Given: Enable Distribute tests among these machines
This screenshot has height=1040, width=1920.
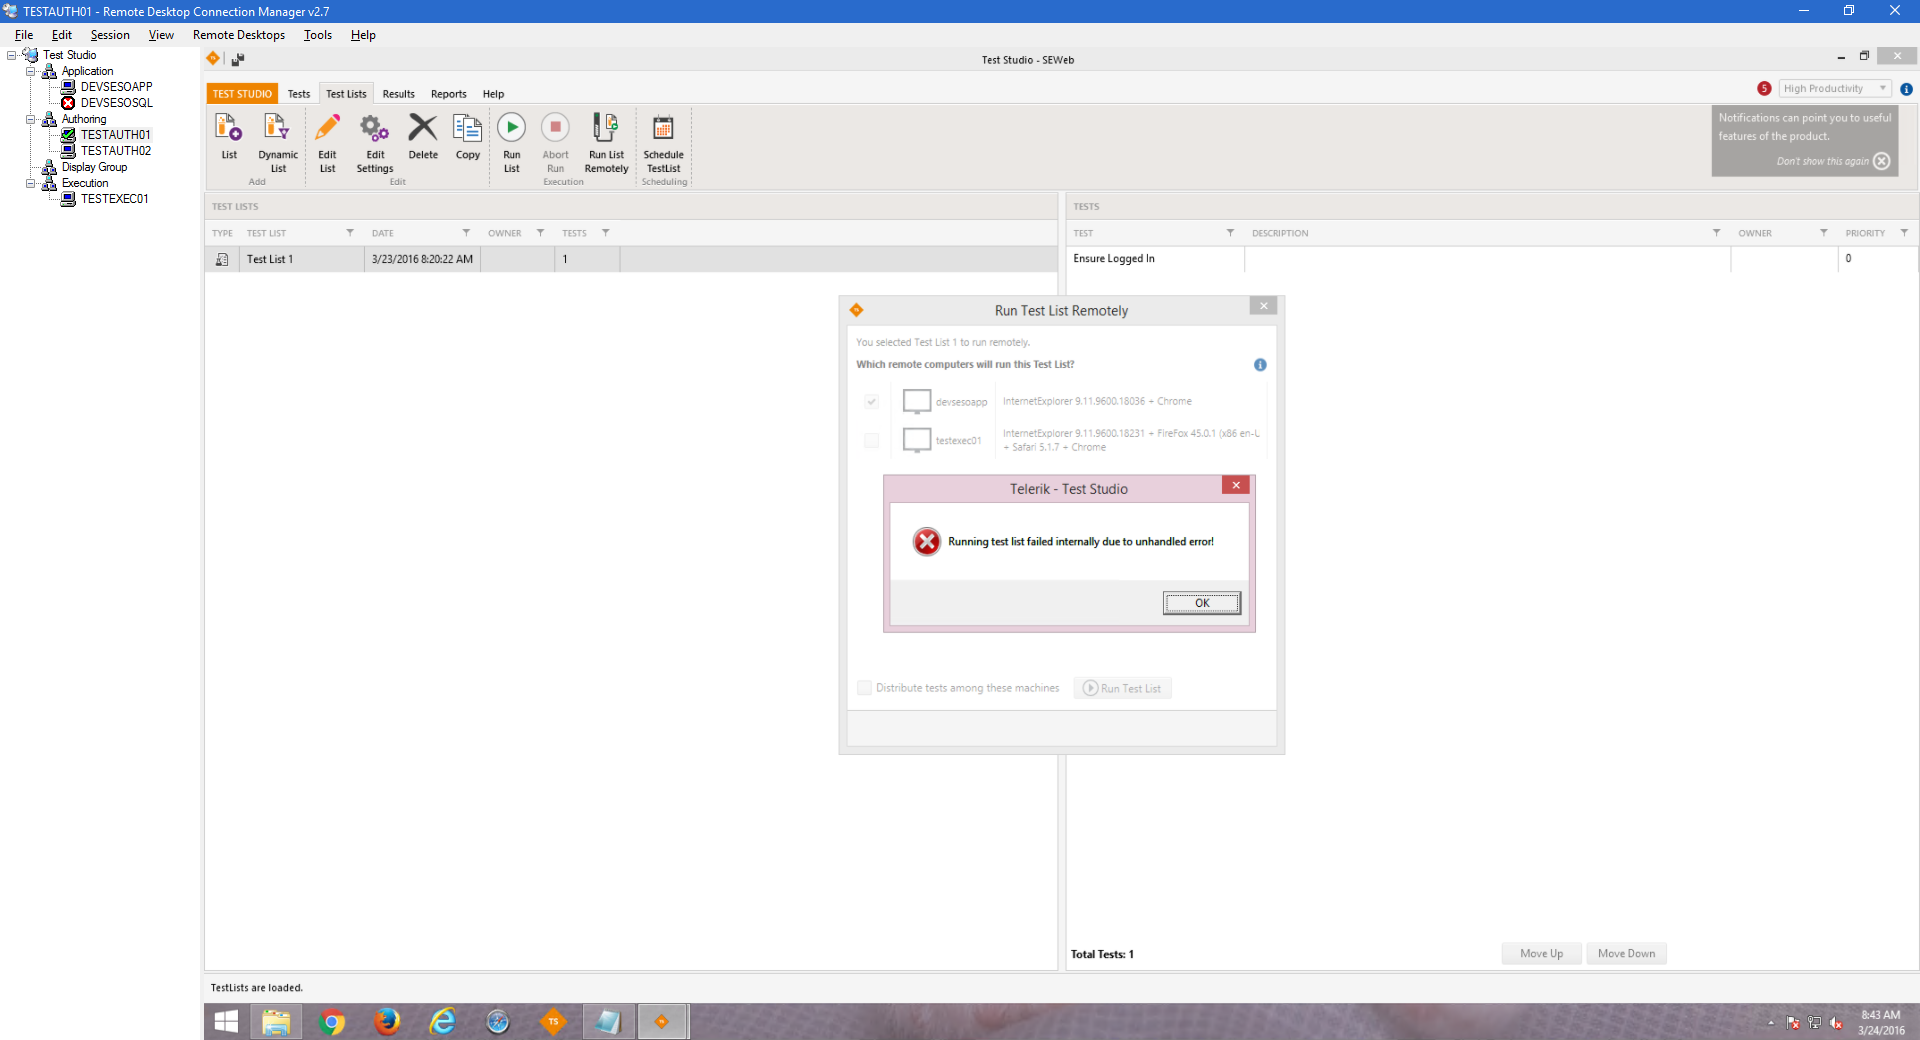Looking at the screenshot, I should pyautogui.click(x=865, y=688).
